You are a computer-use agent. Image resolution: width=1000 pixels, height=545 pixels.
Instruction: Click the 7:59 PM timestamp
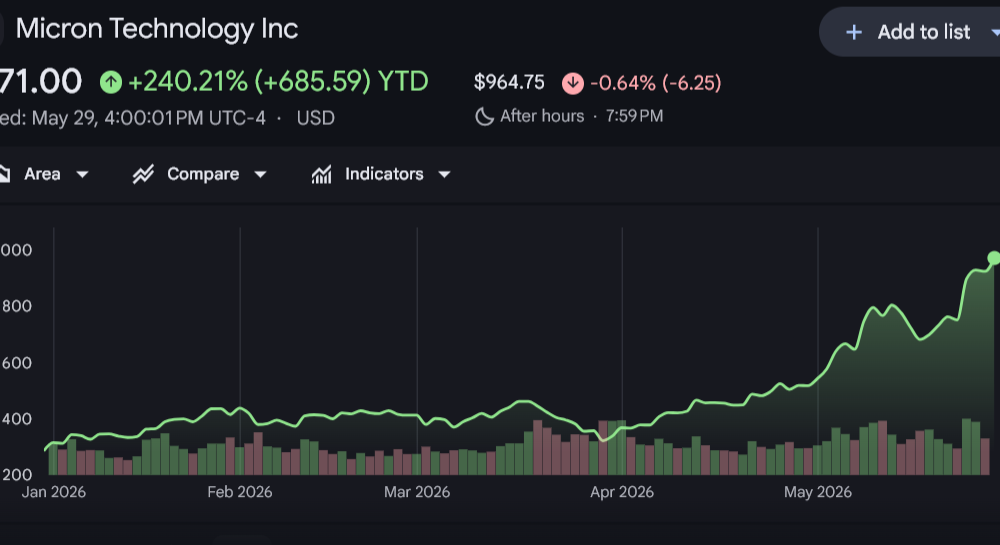point(635,116)
